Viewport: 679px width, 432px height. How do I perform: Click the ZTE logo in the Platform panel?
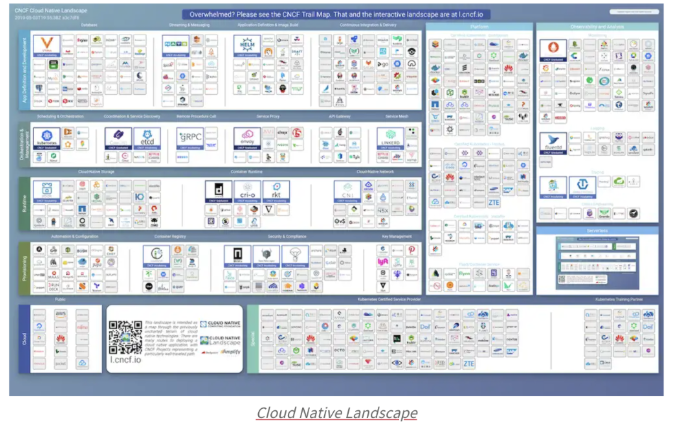click(494, 202)
